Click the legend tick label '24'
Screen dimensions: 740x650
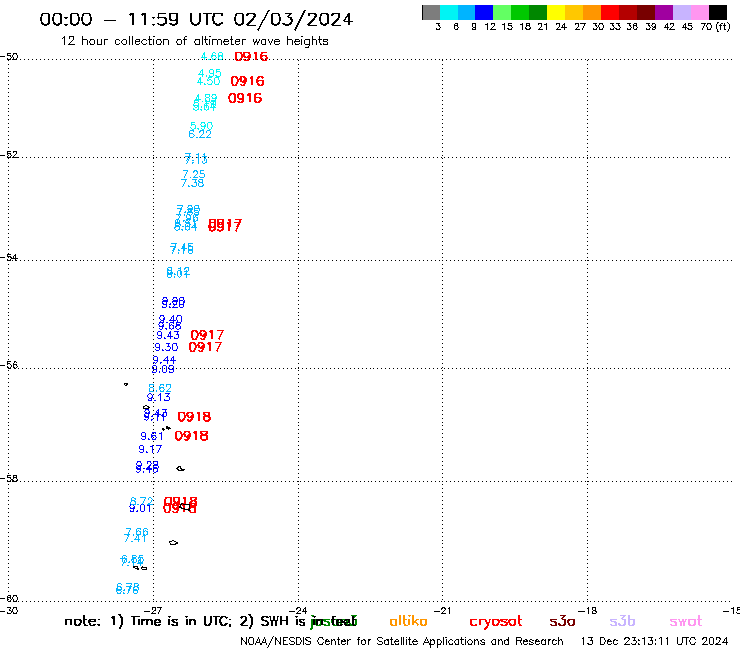click(x=561, y=27)
